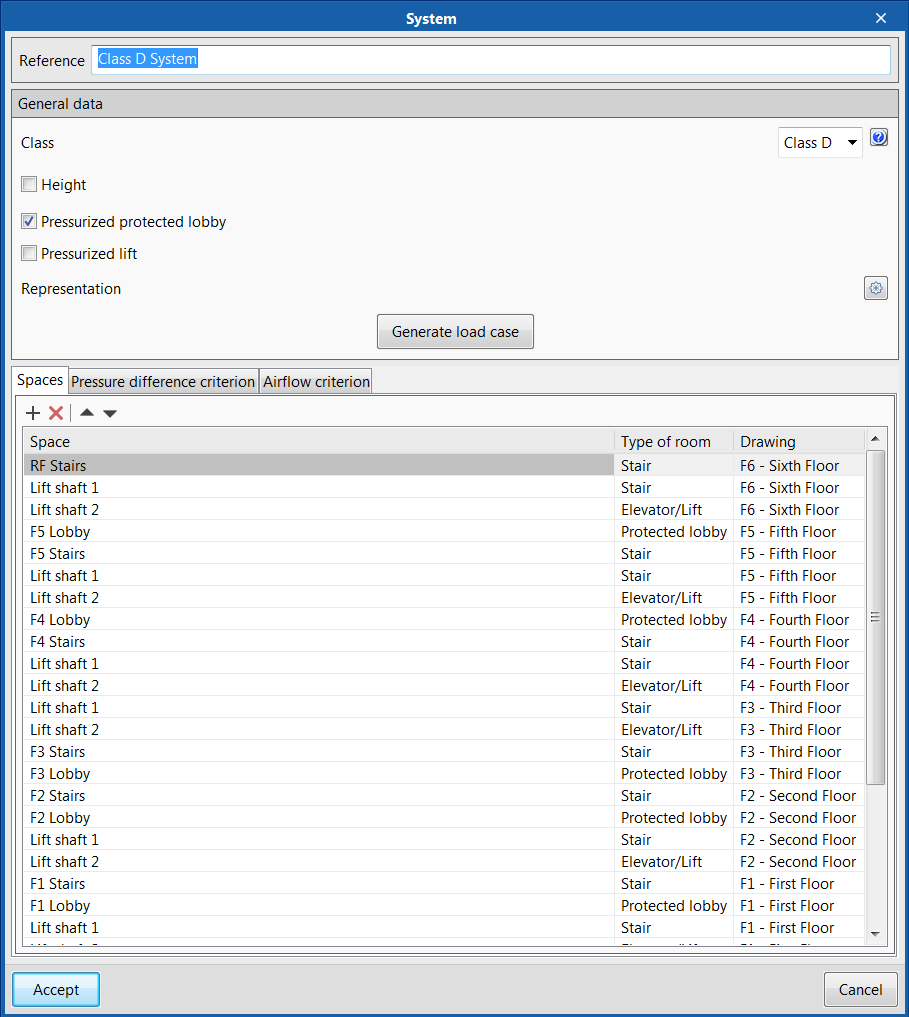Switch to Airflow criterion tab

pyautogui.click(x=316, y=381)
